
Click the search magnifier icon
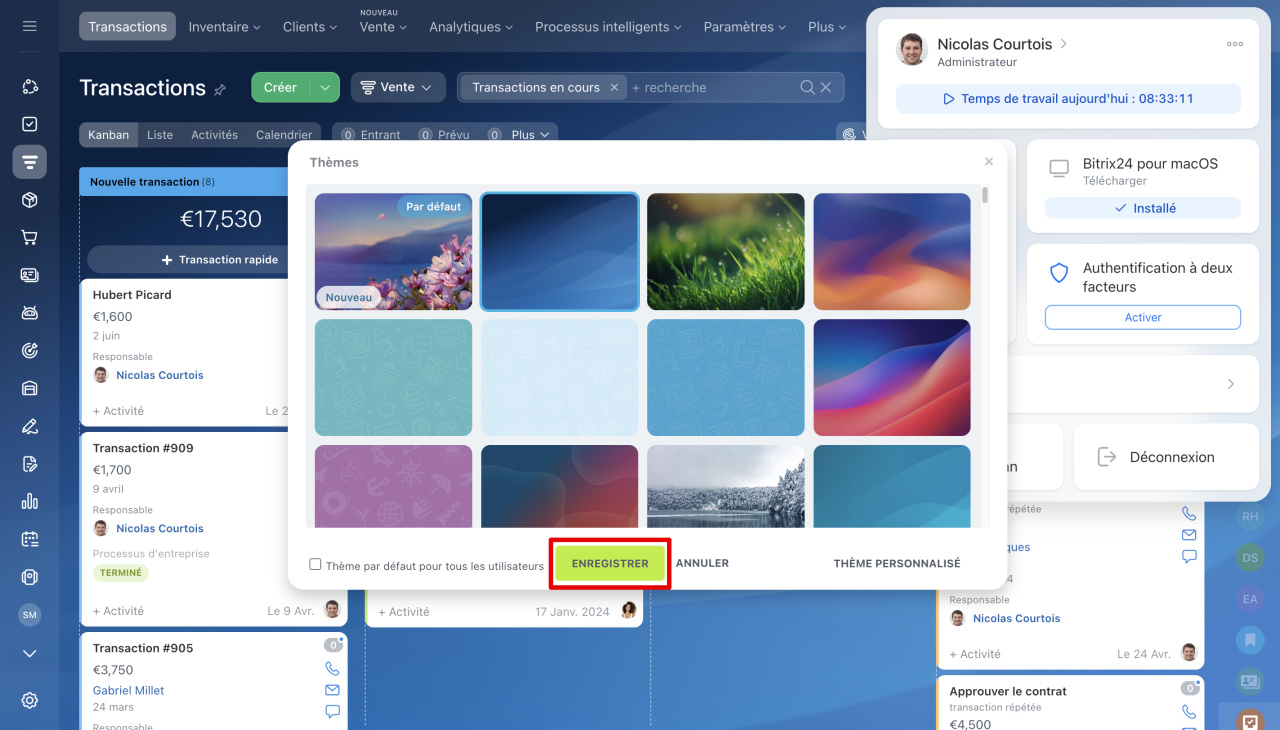(808, 87)
